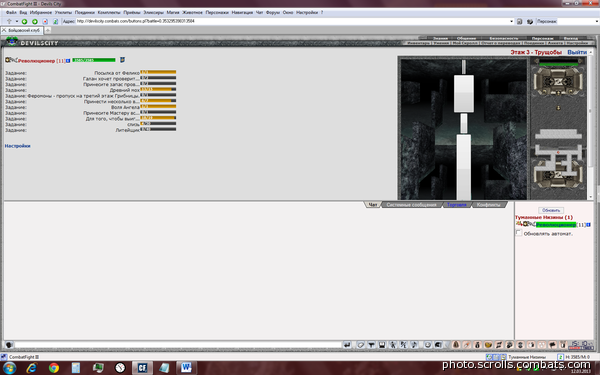Viewport: 600px width, 375px height.
Task: Click the character name Революционер at top left
Action: [x=36, y=60]
